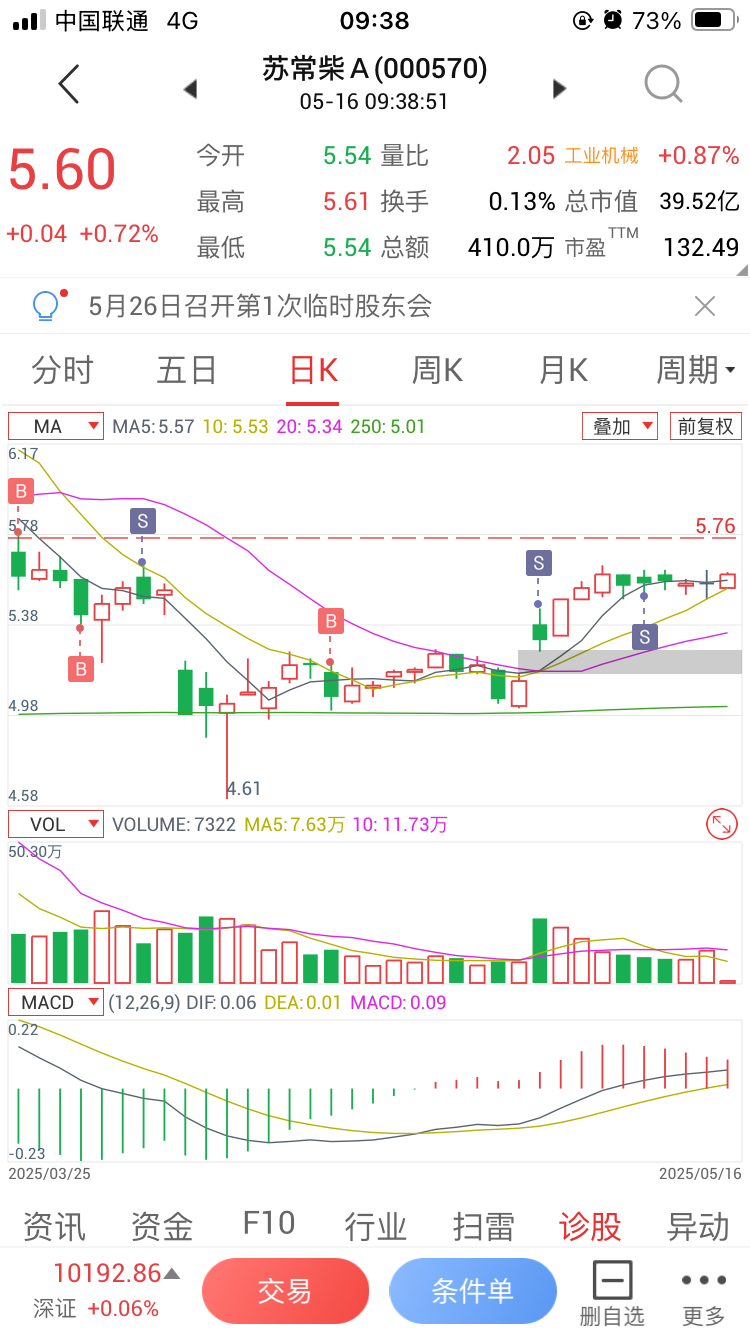Switch to 月K monthly chart tab
Image resolution: width=750 pixels, height=1334 pixels.
click(563, 371)
